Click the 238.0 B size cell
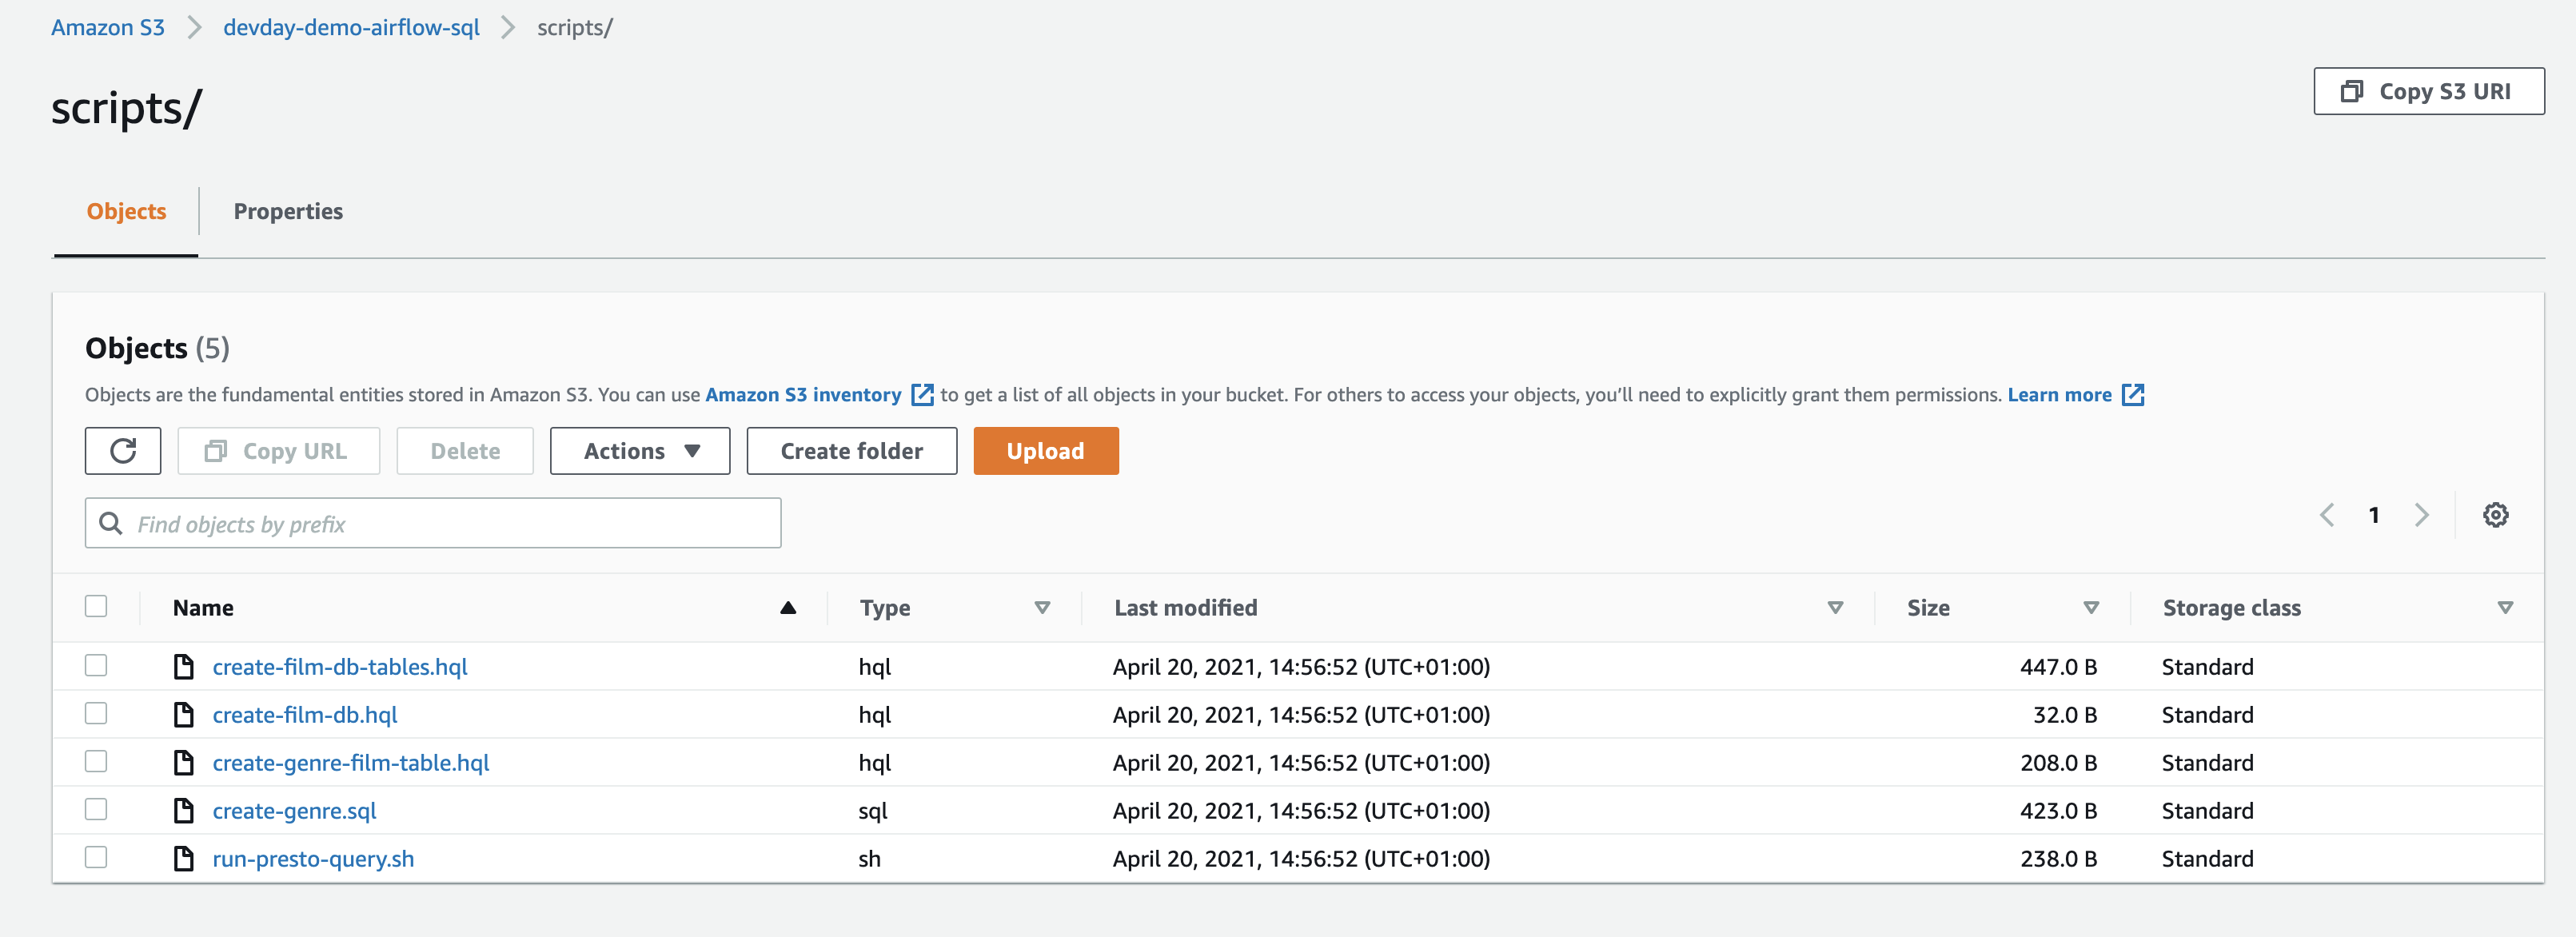Screen dimensions: 2576x937 [2058, 859]
